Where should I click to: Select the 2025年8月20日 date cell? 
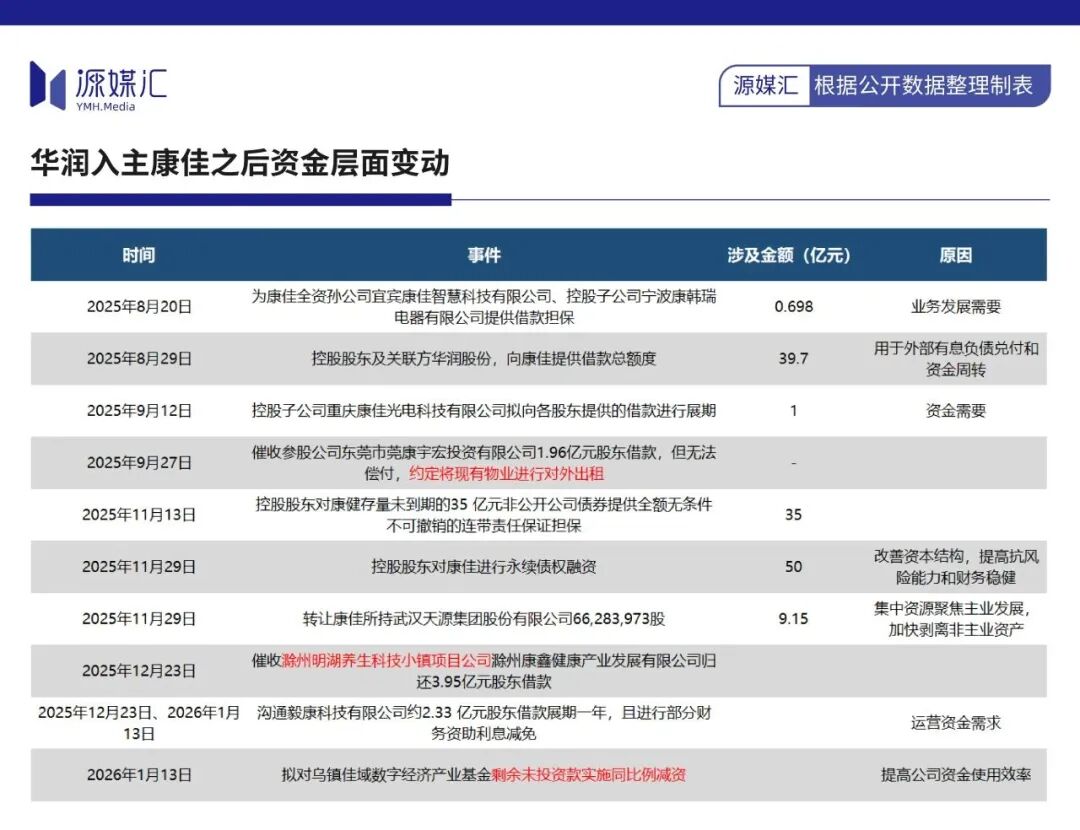coord(138,307)
